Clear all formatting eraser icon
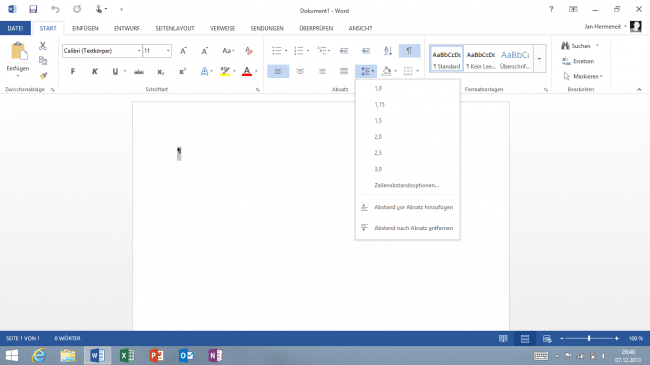 coord(249,51)
